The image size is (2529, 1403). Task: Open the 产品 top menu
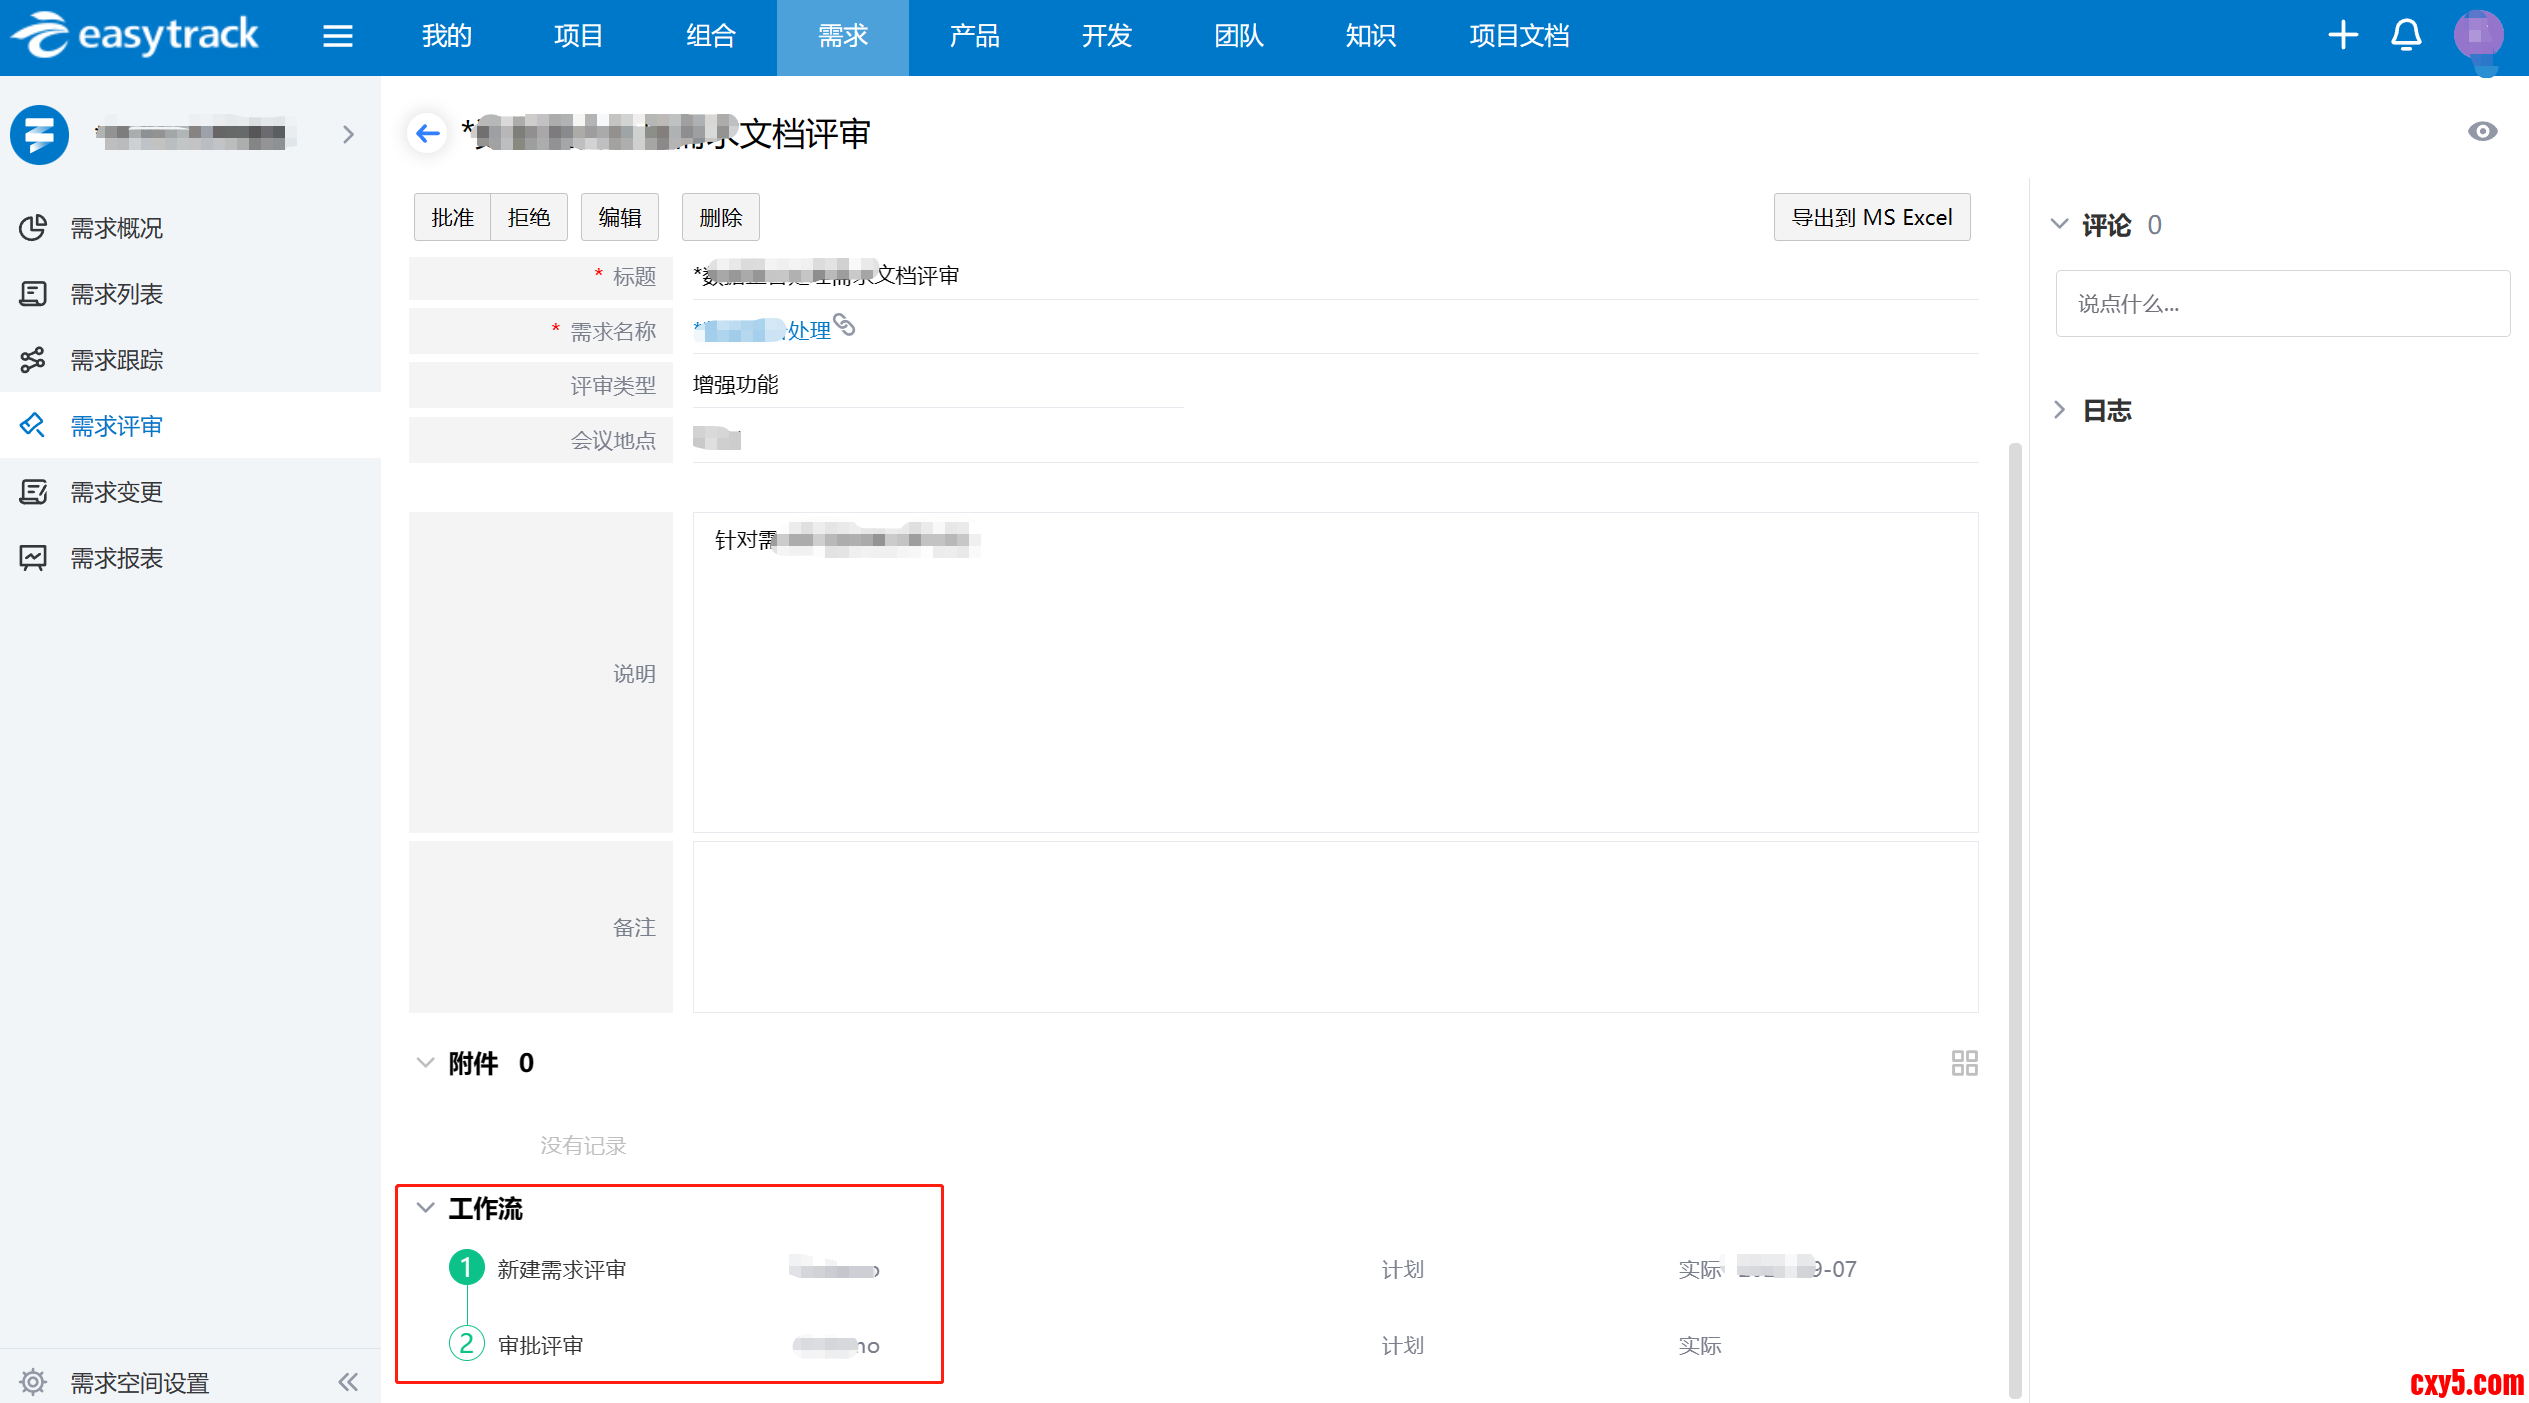coord(974,36)
